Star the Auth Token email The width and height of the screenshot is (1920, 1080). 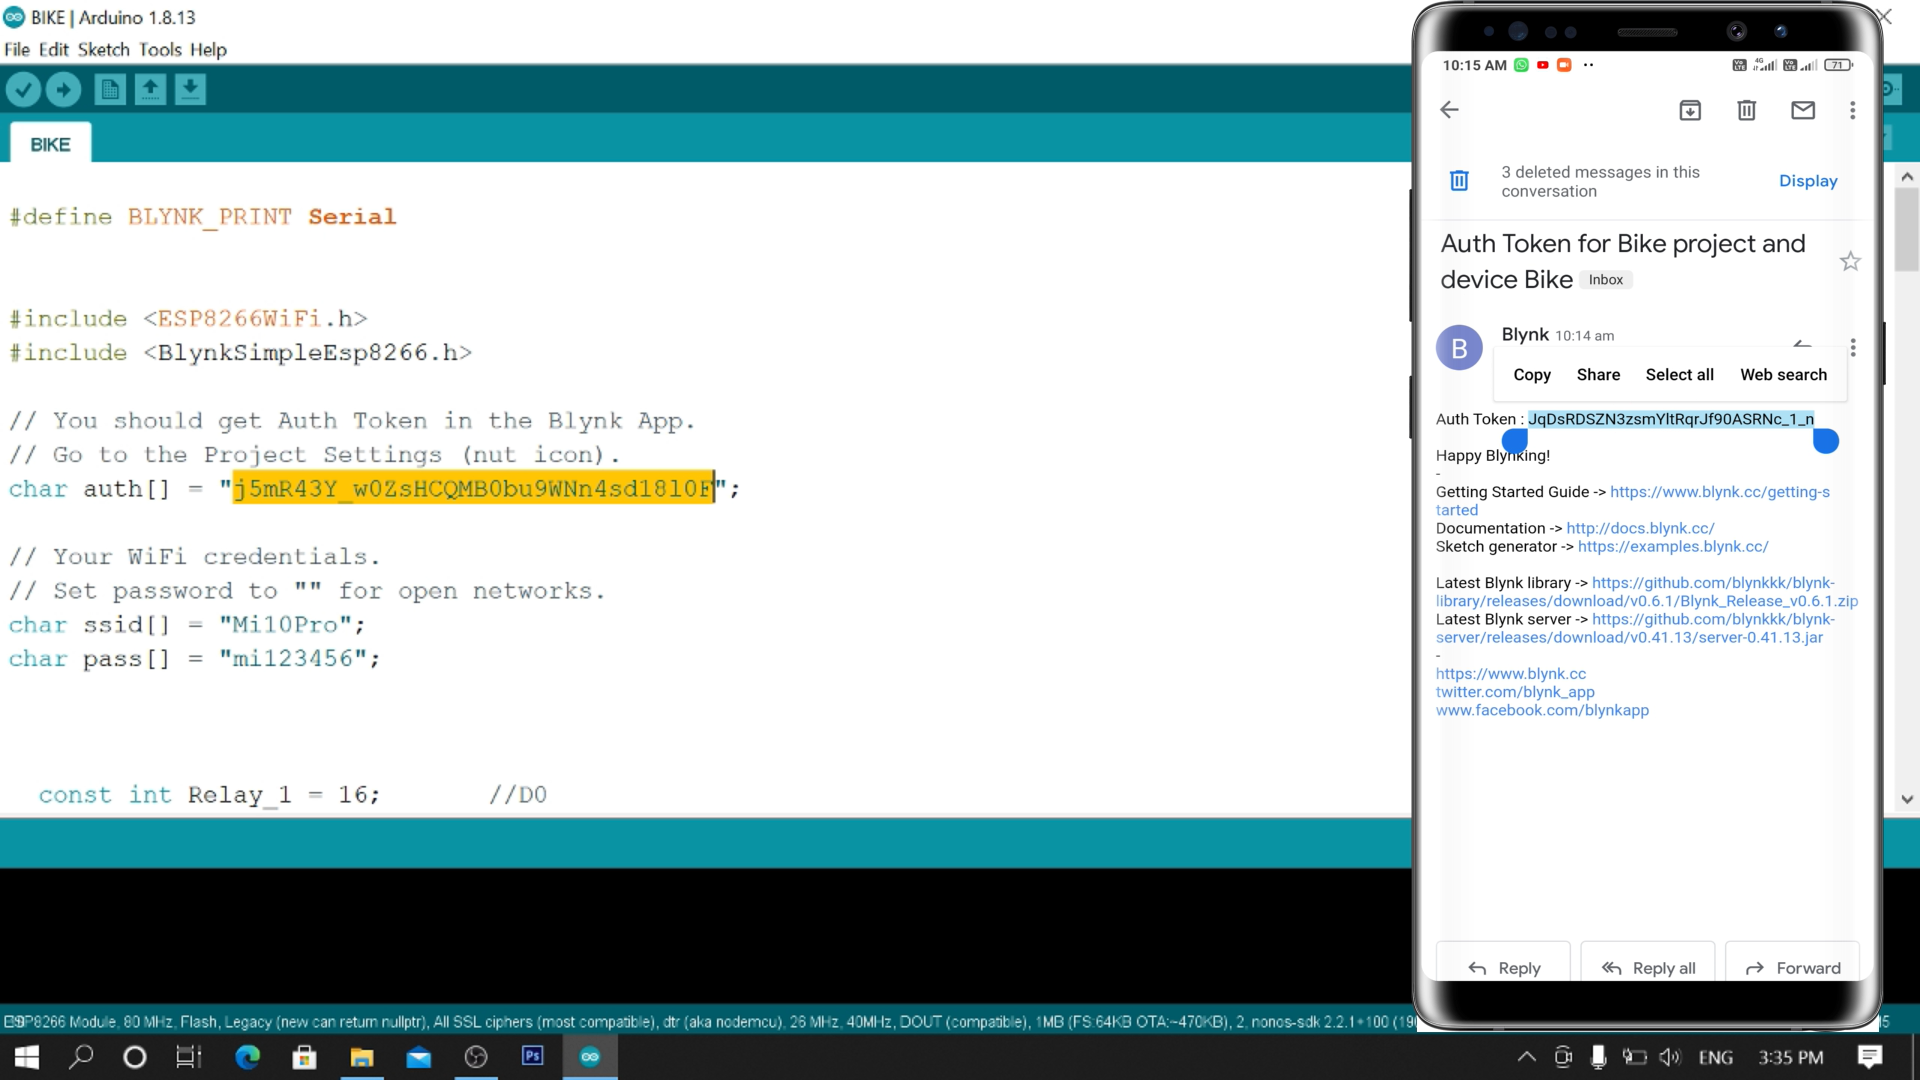click(1850, 261)
